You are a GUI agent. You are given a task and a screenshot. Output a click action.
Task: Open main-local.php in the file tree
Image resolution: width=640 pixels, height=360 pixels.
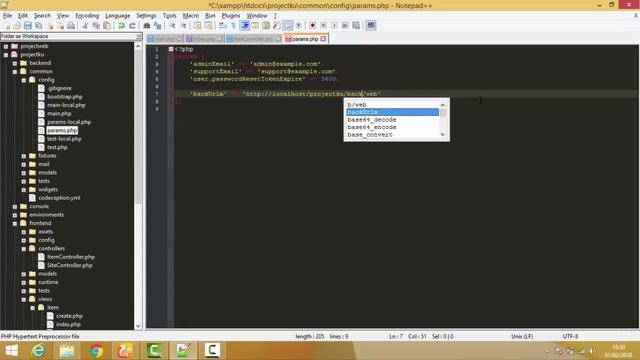66,105
